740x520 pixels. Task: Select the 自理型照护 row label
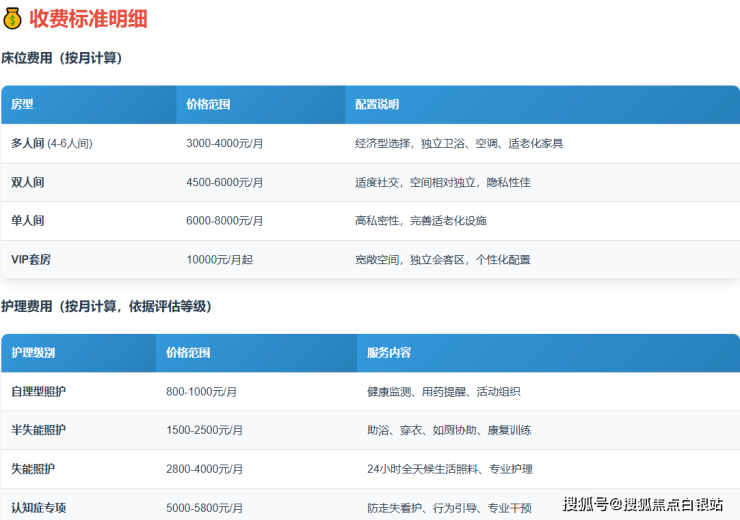39,392
